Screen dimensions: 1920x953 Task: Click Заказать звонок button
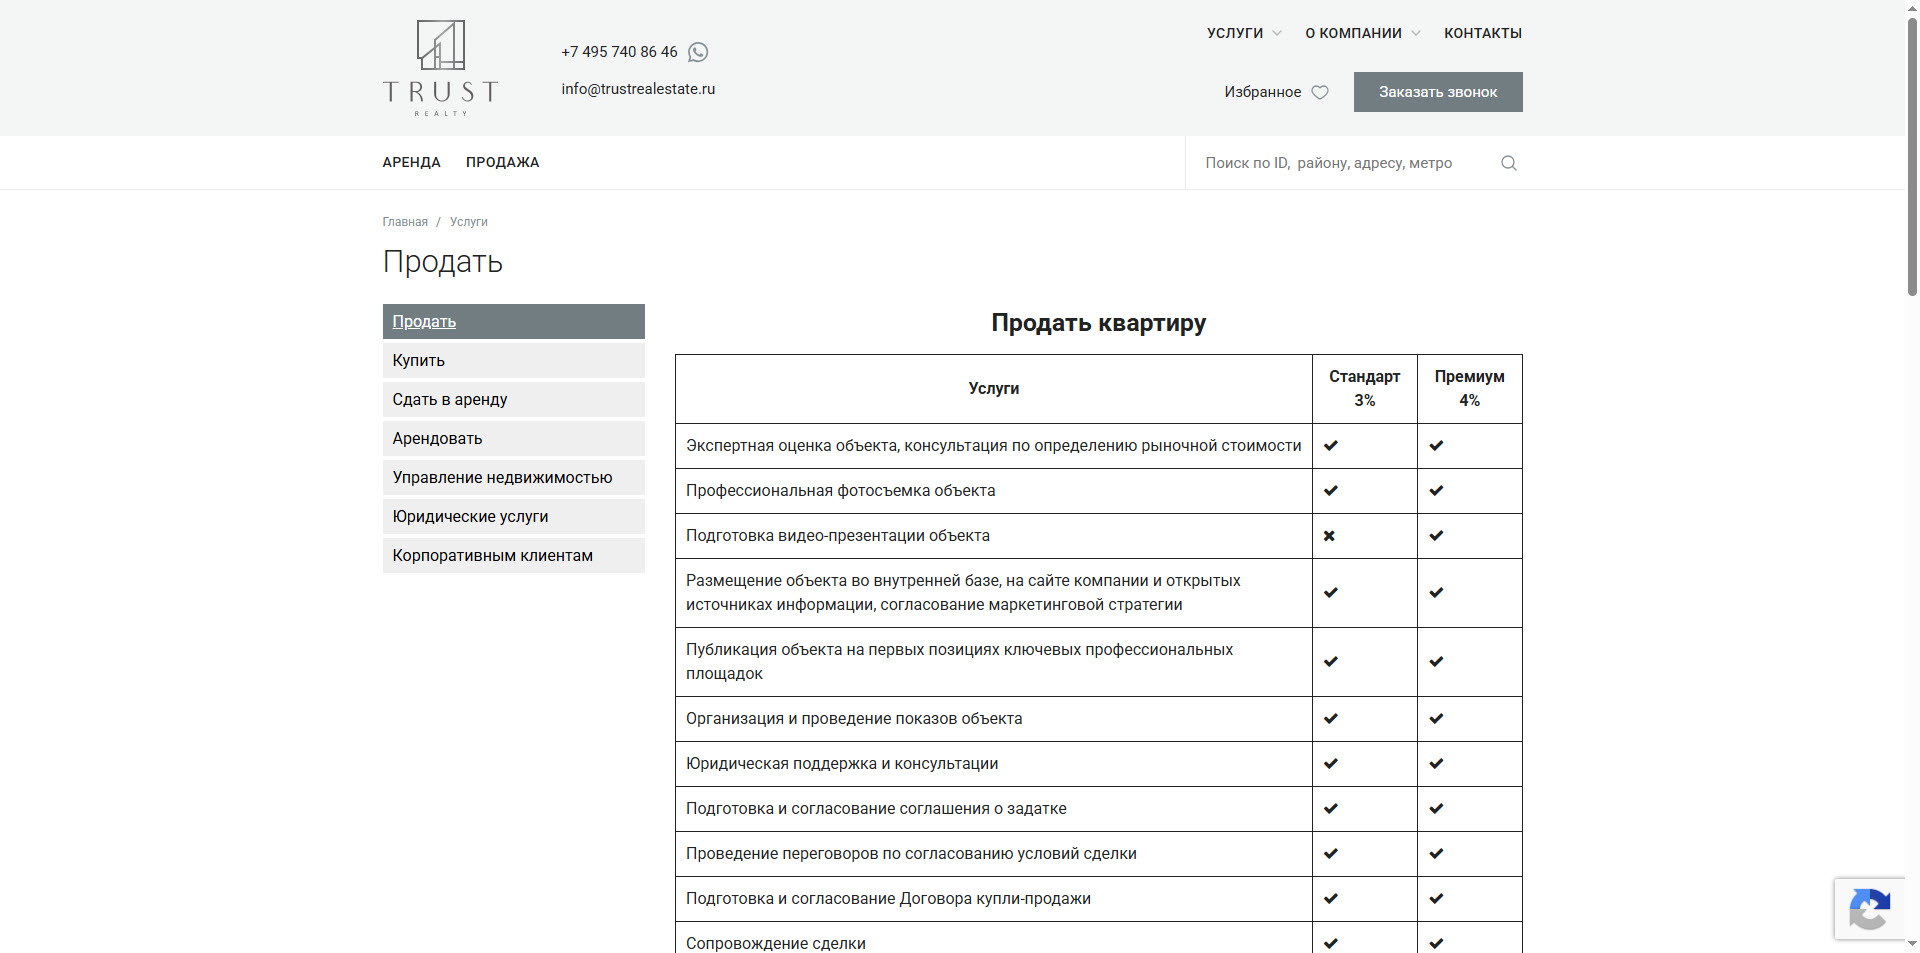(x=1438, y=92)
